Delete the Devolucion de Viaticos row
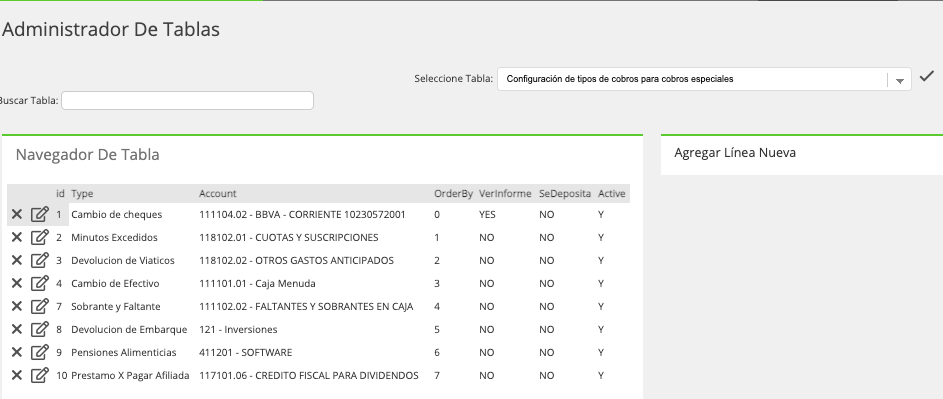The image size is (943, 399). point(17,260)
